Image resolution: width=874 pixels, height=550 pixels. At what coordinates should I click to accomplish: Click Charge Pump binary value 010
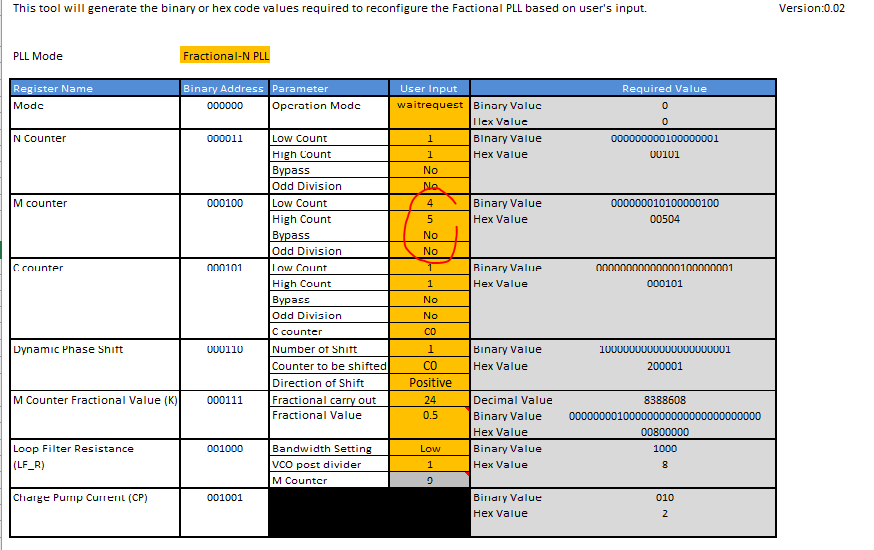tap(664, 498)
